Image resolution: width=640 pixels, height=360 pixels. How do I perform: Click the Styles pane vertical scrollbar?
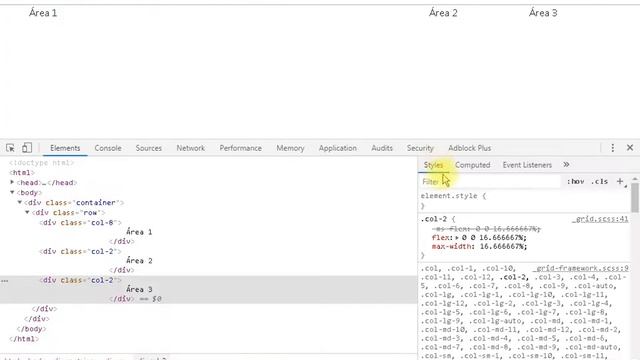click(x=635, y=198)
